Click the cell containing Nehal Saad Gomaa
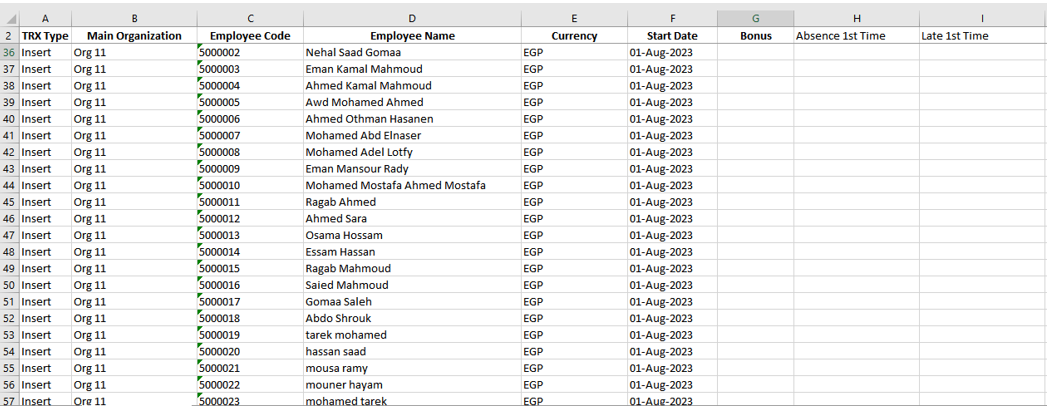The height and width of the screenshot is (406, 1048). coord(412,52)
